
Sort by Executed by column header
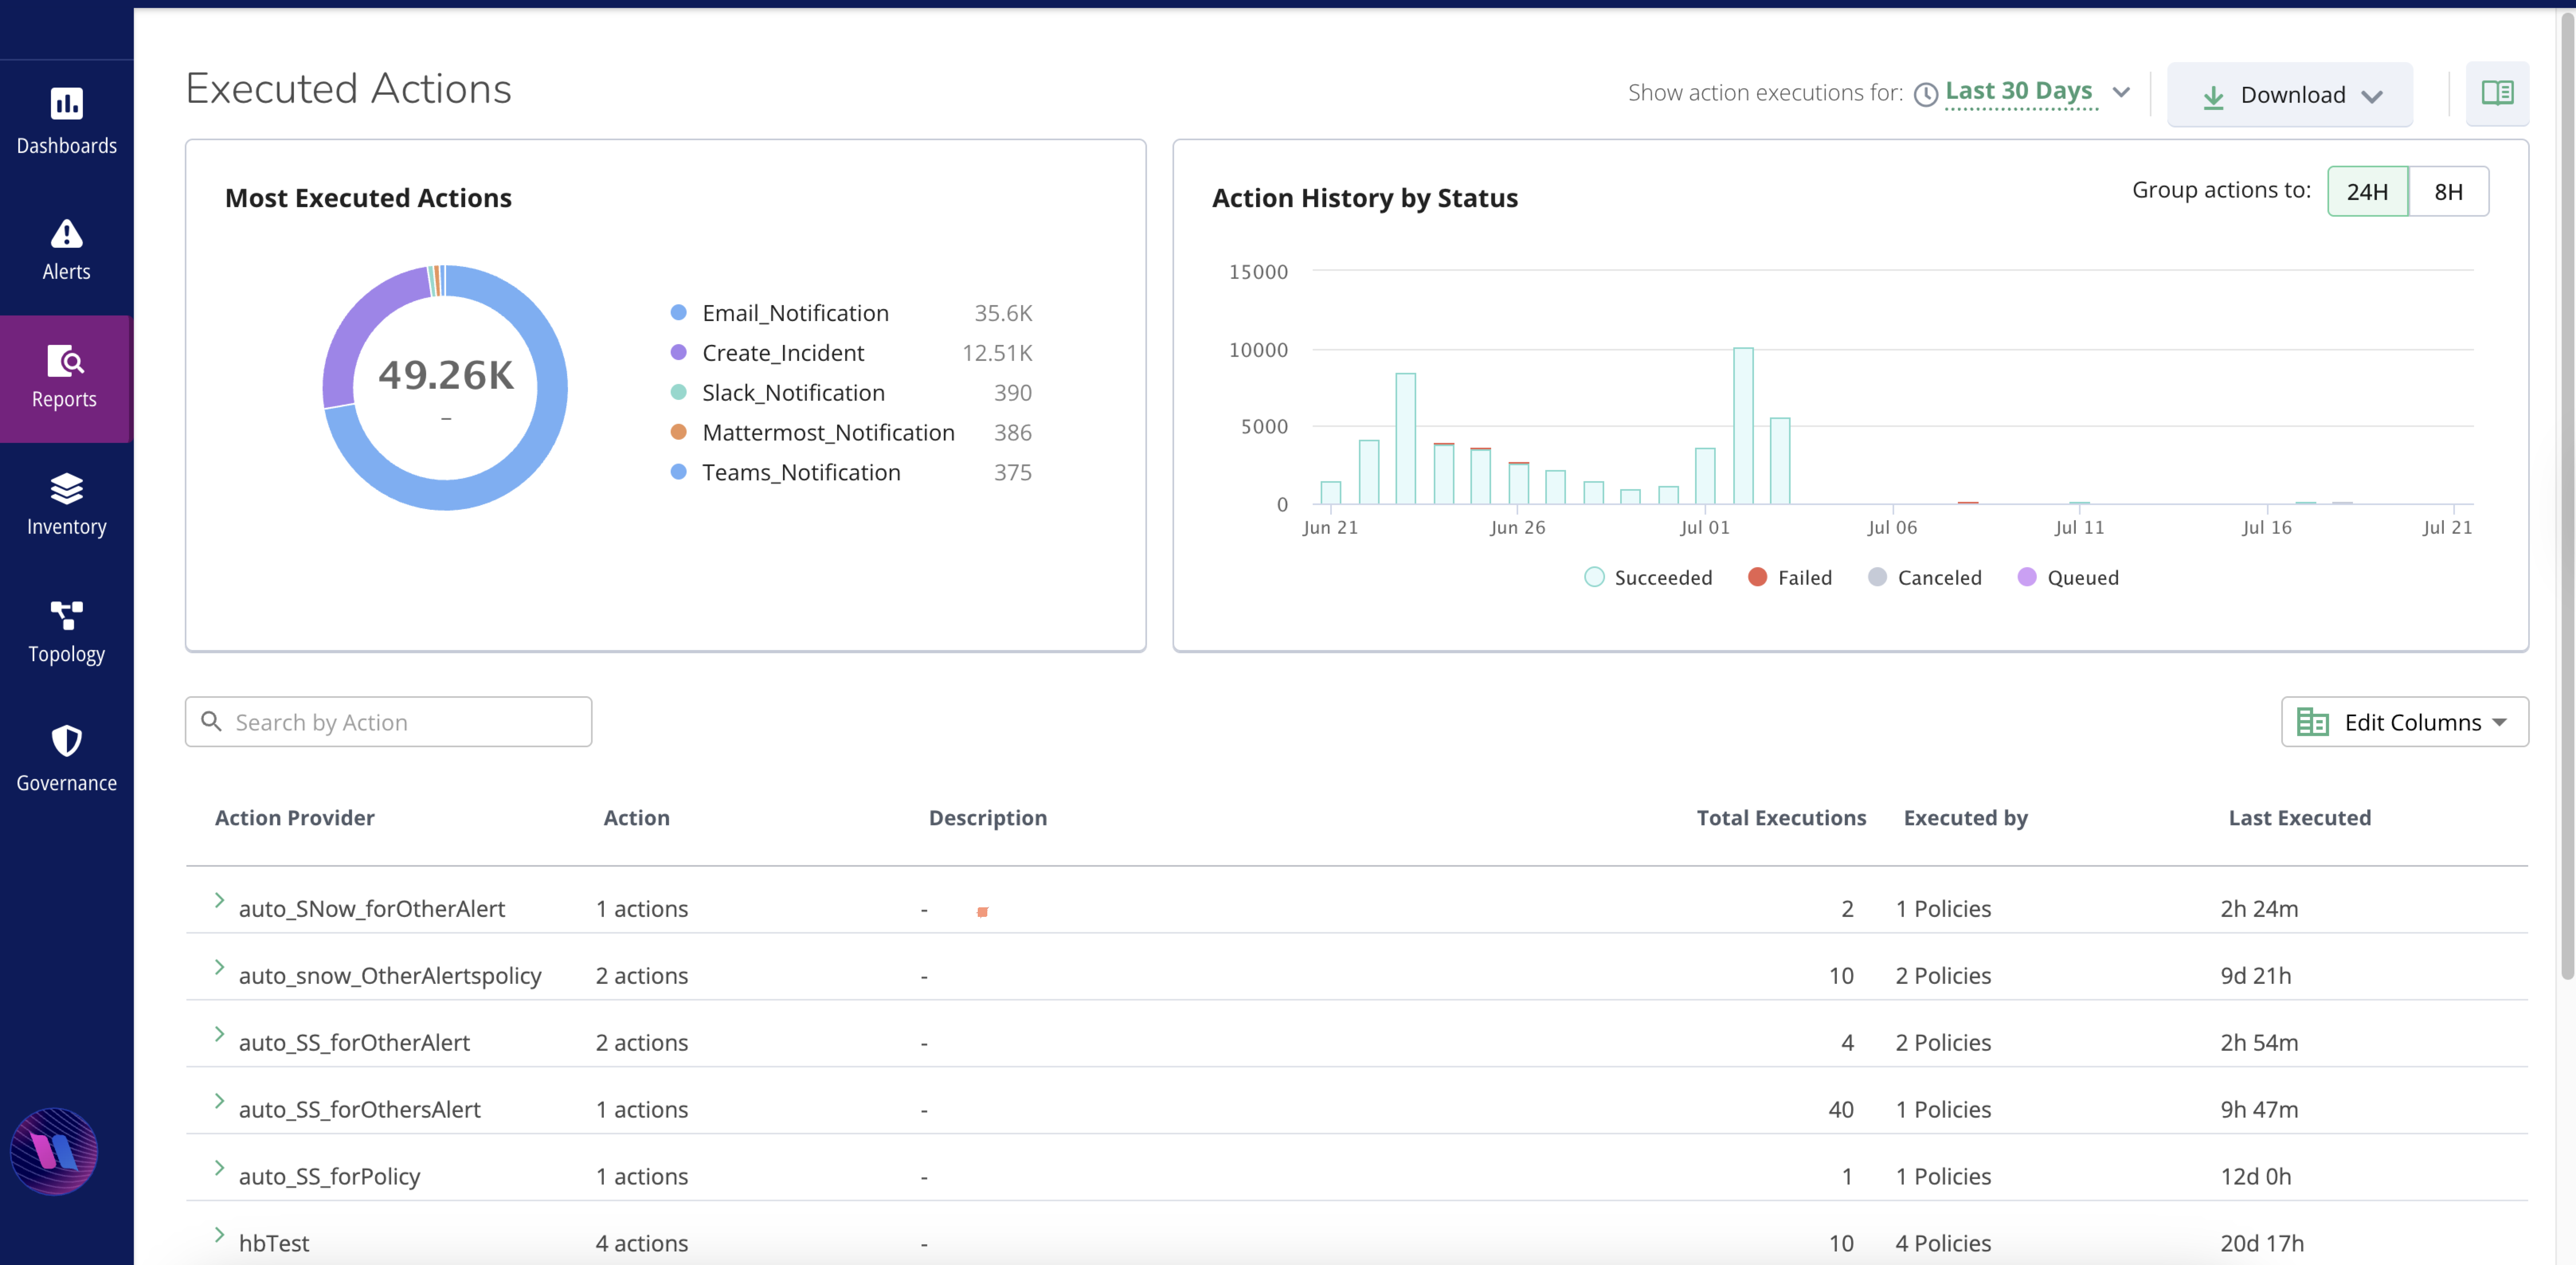(1965, 818)
